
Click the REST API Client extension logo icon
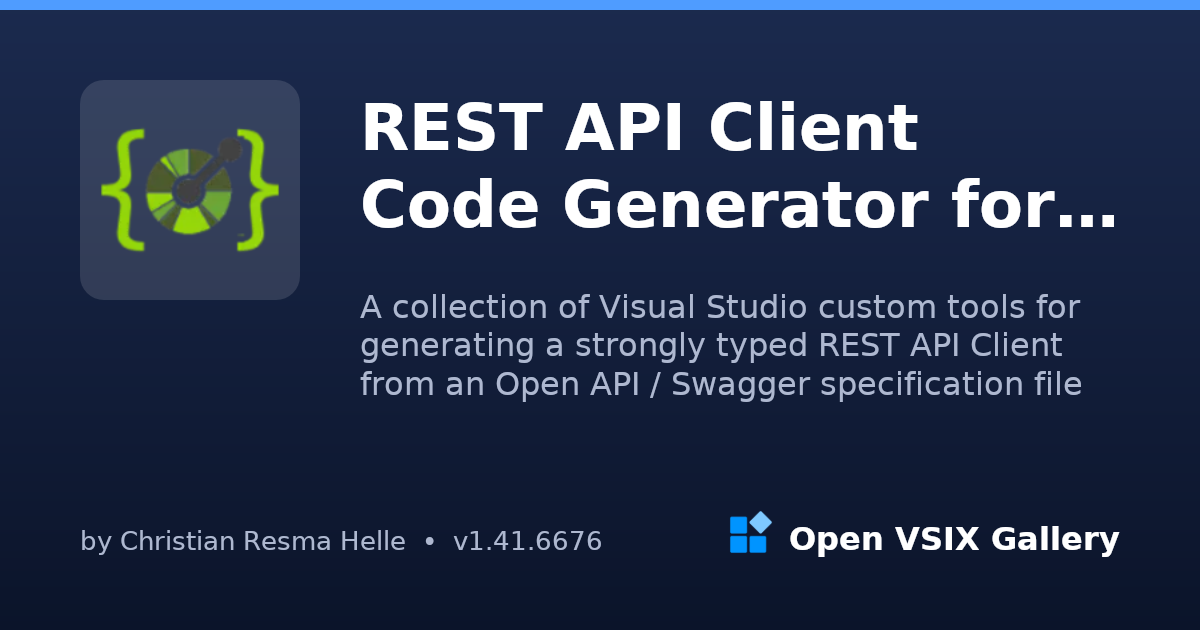pos(190,190)
